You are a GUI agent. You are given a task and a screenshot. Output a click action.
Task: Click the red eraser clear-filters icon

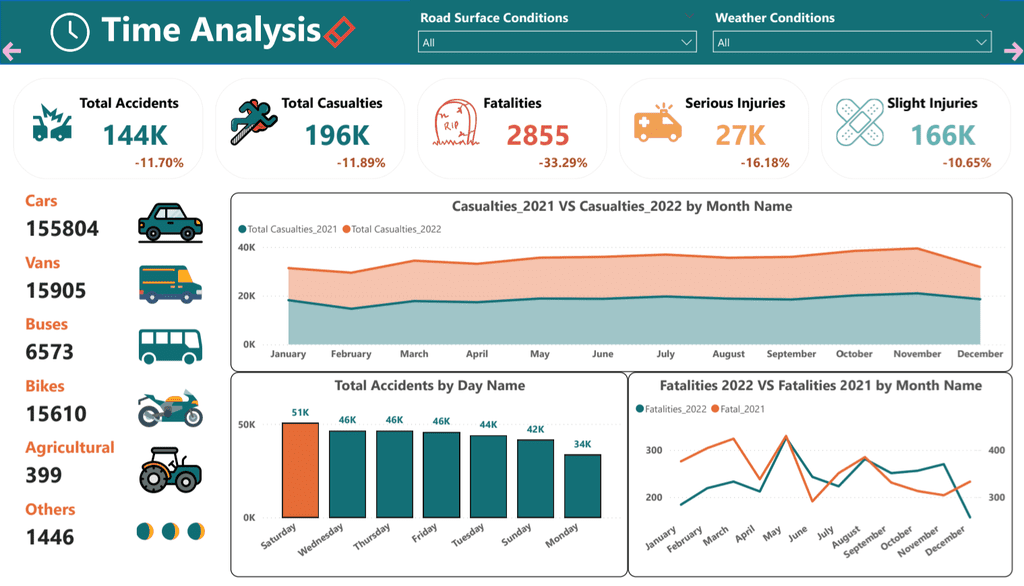pos(340,31)
